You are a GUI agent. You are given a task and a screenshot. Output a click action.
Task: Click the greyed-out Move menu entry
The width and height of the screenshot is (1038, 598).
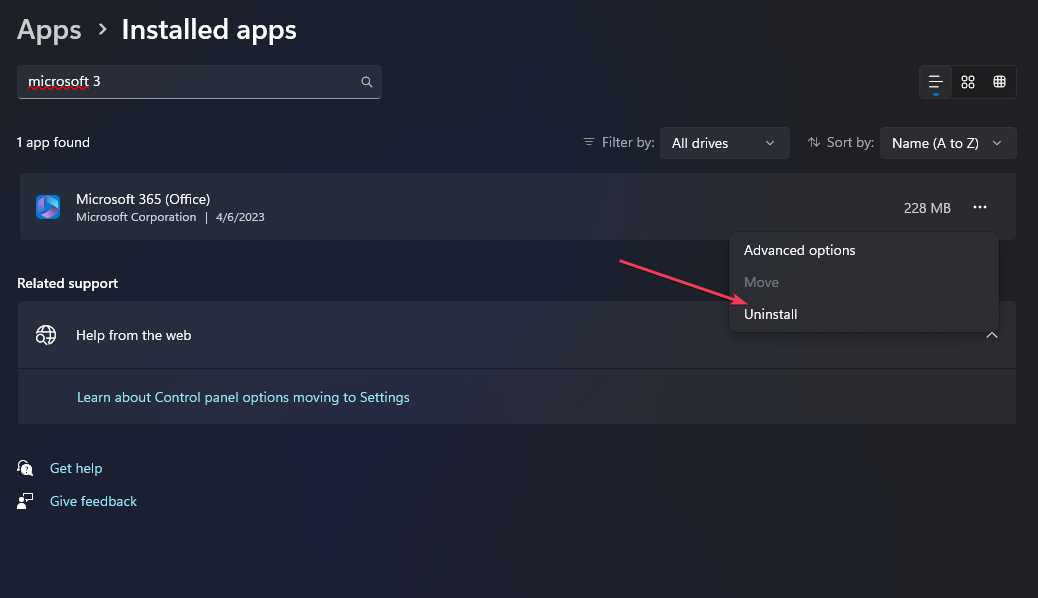[x=761, y=283]
